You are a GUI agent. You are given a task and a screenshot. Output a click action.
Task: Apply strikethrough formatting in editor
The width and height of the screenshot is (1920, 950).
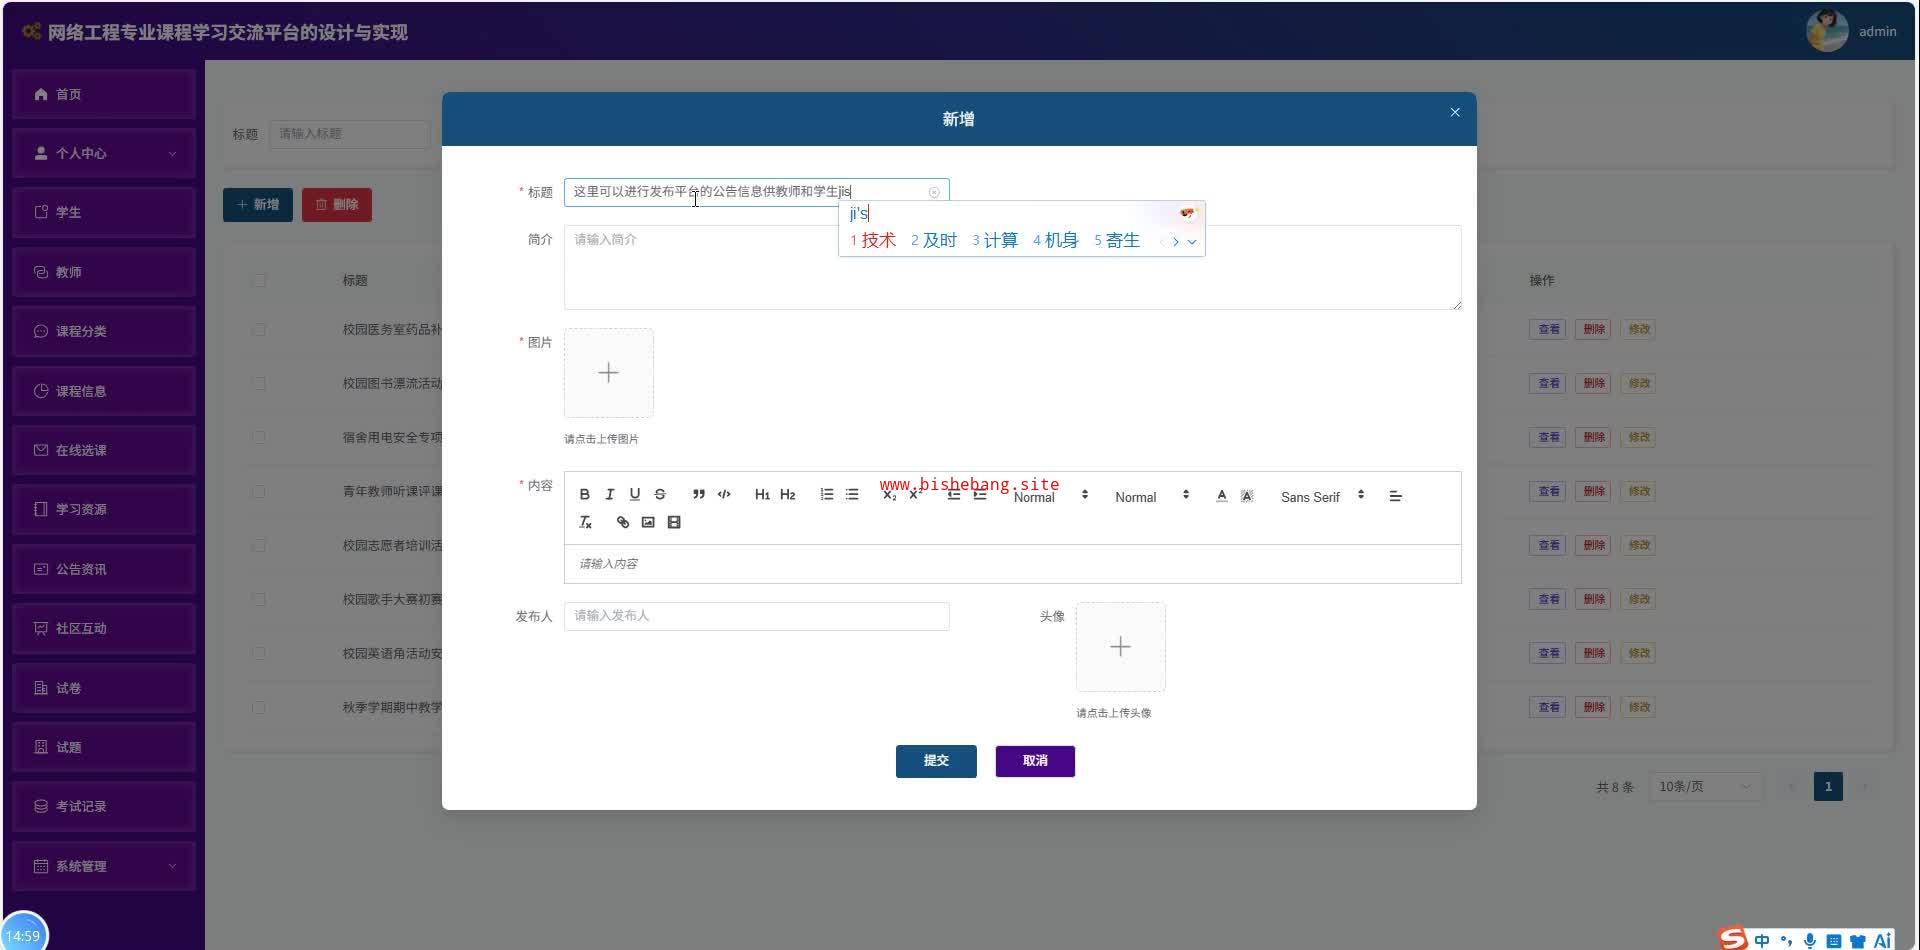pos(660,494)
